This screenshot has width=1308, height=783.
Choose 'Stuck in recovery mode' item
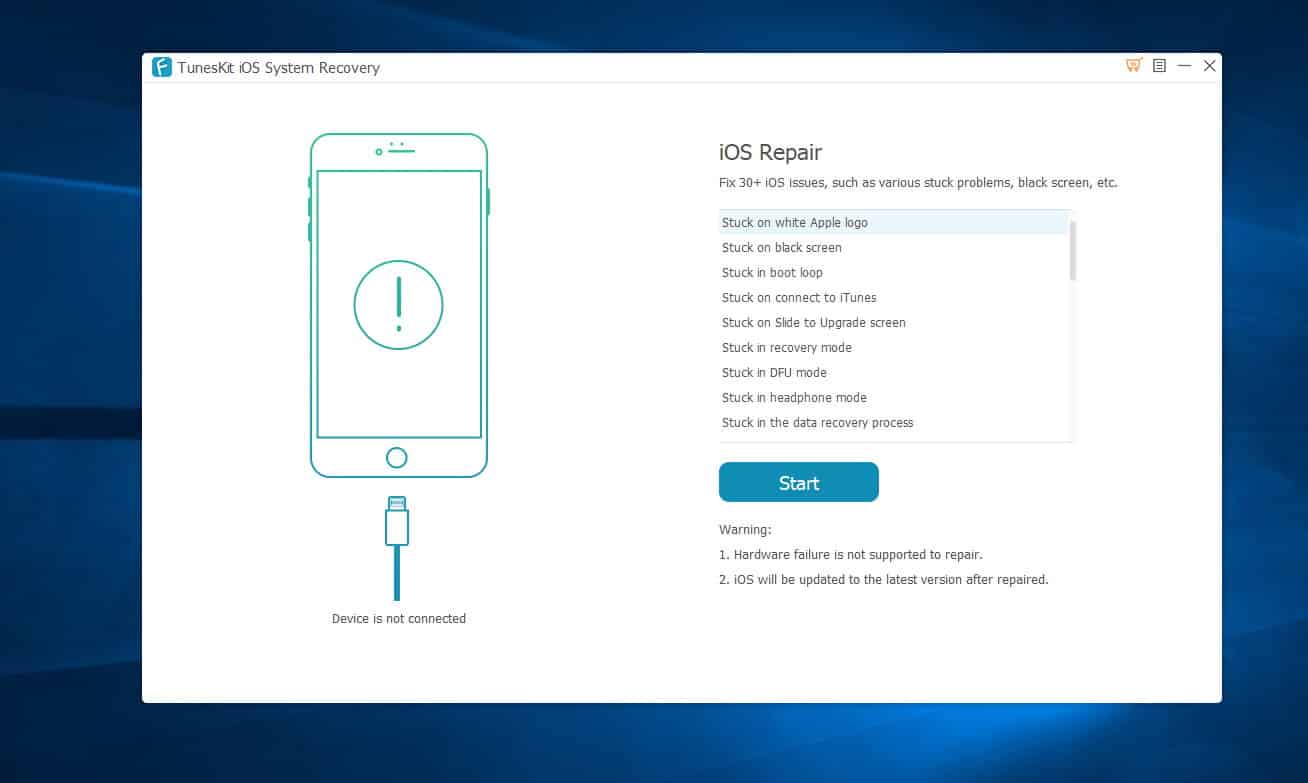point(786,347)
